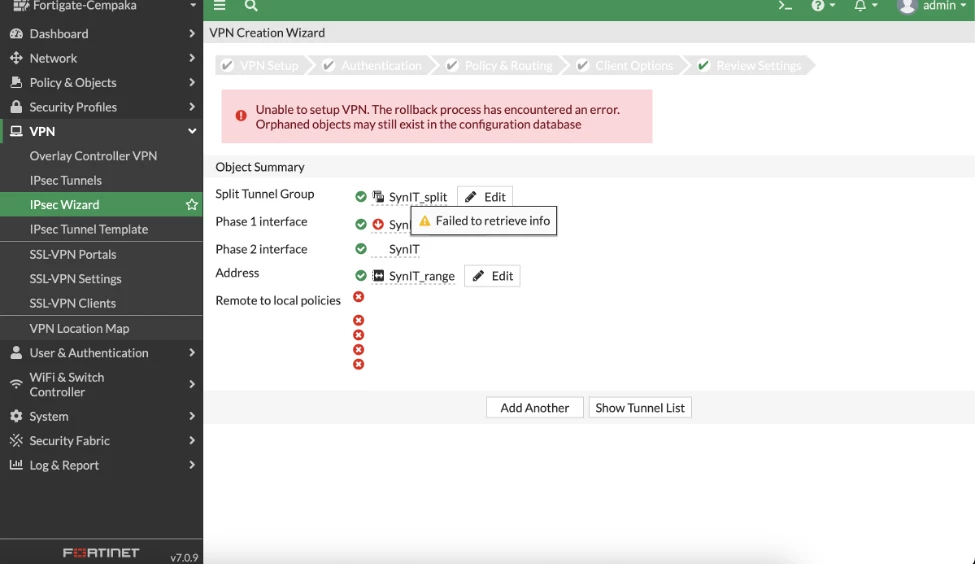Click the SynIT_range object link

(422, 276)
